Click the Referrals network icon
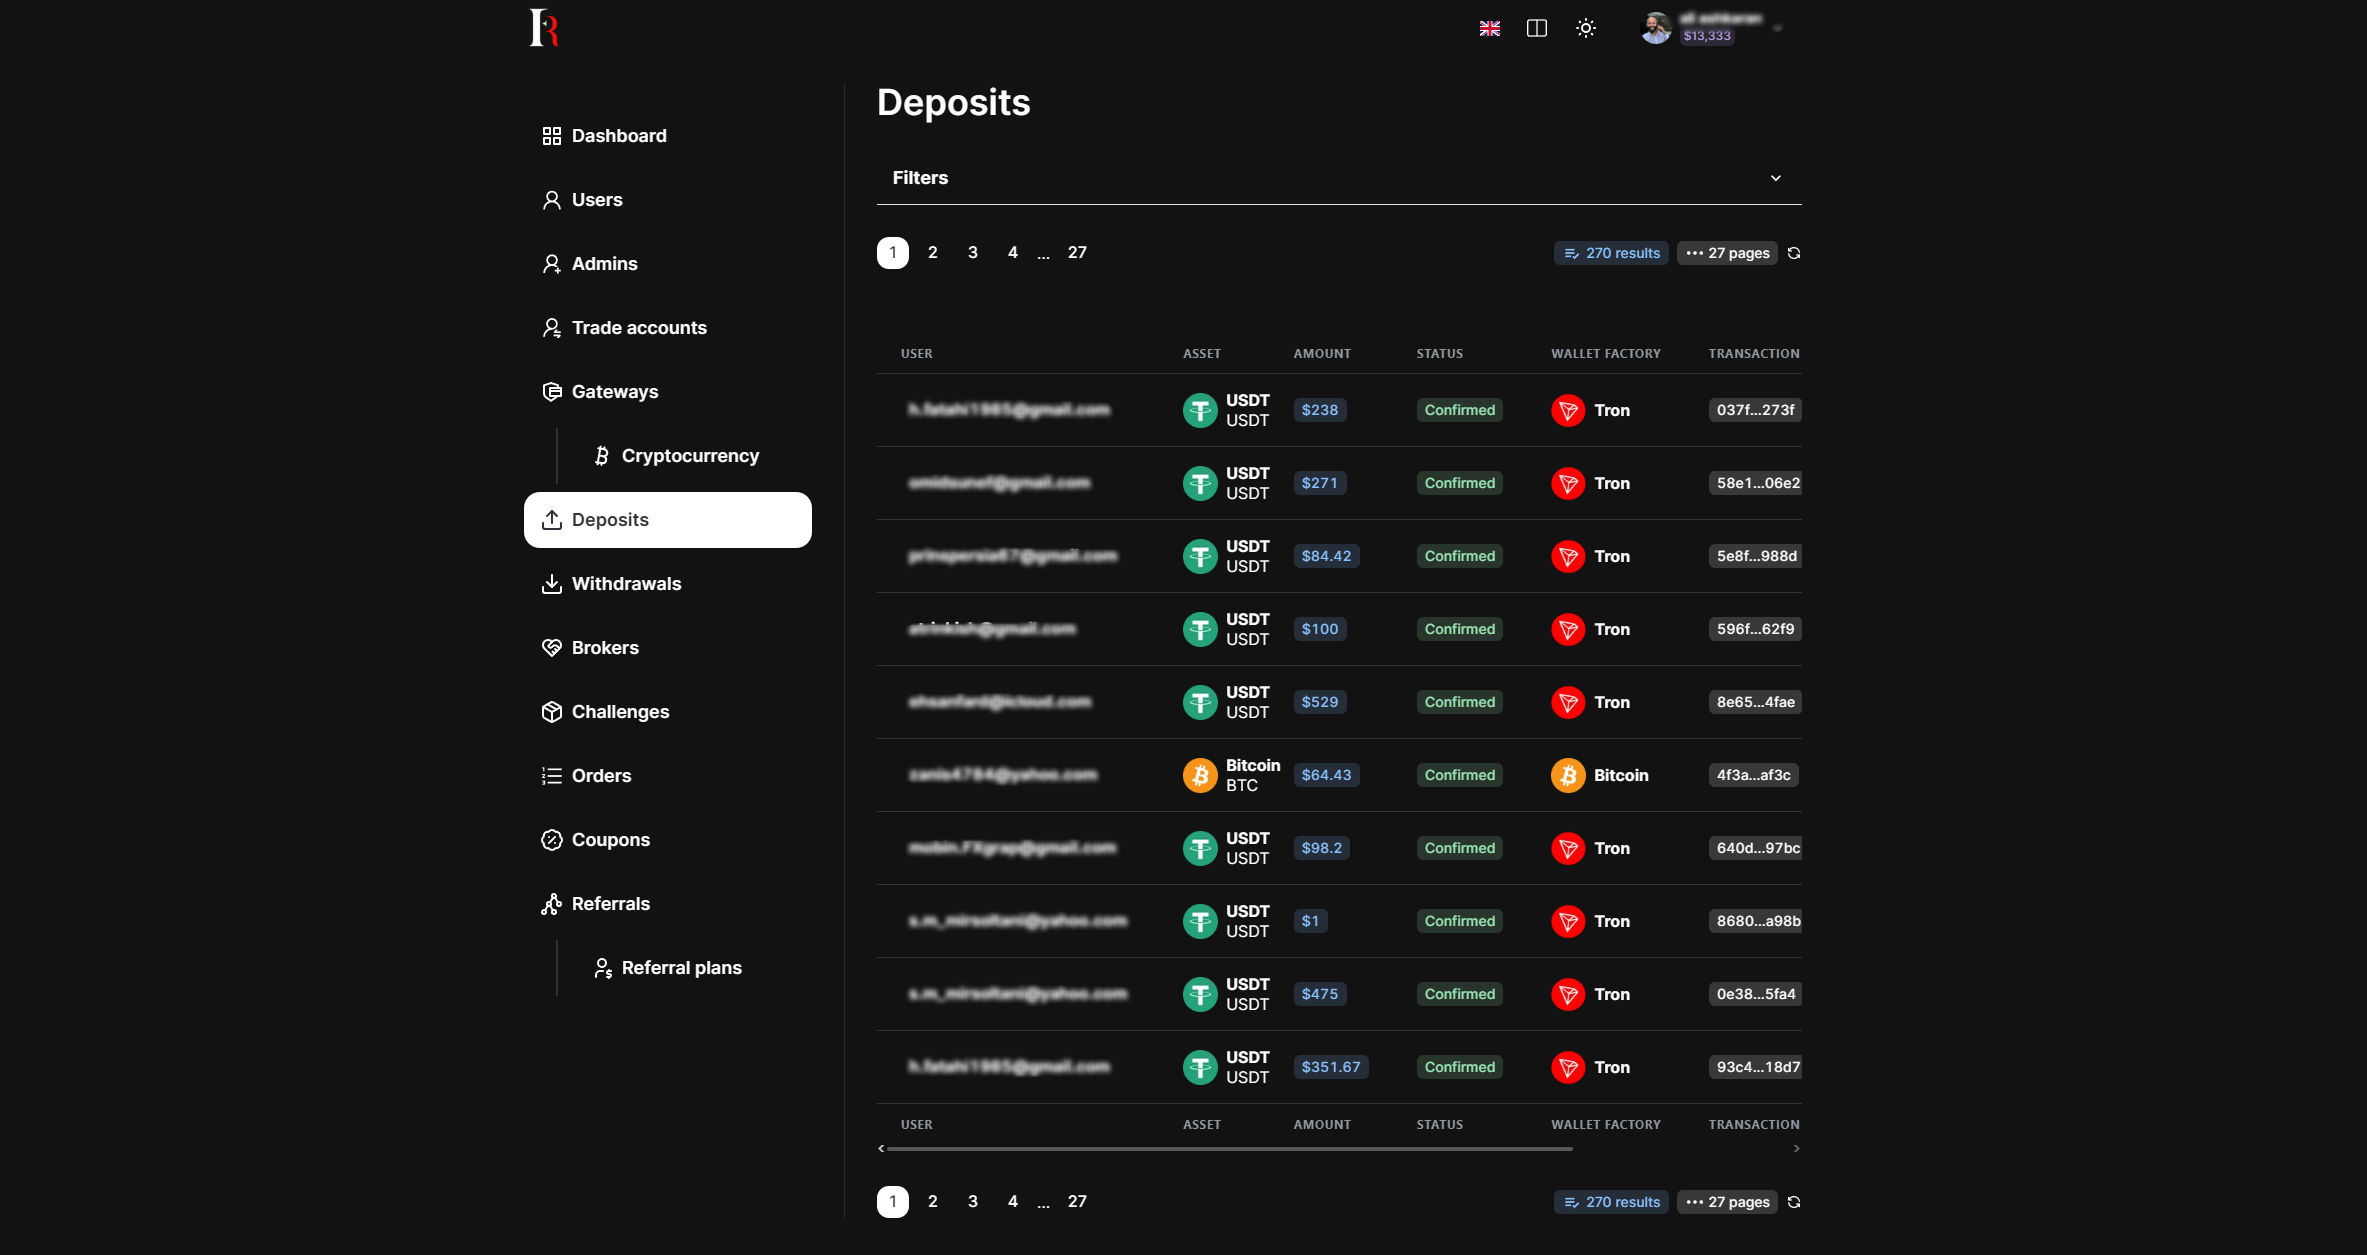The image size is (2367, 1255). [x=551, y=904]
